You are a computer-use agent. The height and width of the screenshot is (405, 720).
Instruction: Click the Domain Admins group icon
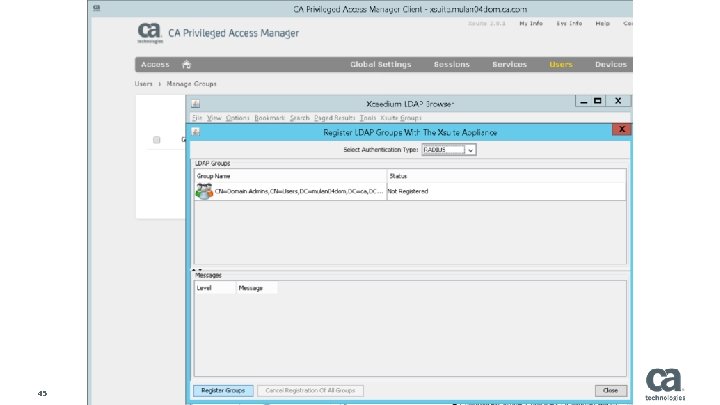point(204,191)
